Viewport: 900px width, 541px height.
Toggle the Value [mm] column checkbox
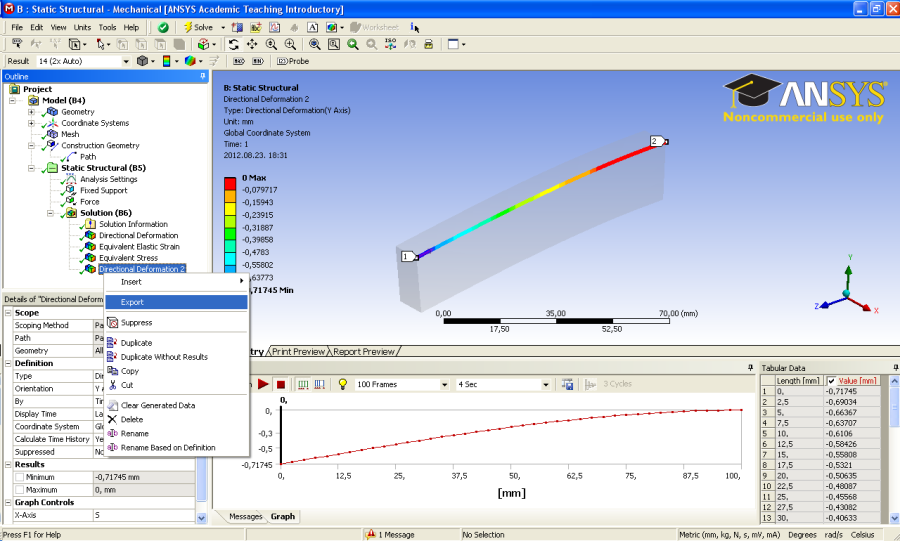point(831,381)
